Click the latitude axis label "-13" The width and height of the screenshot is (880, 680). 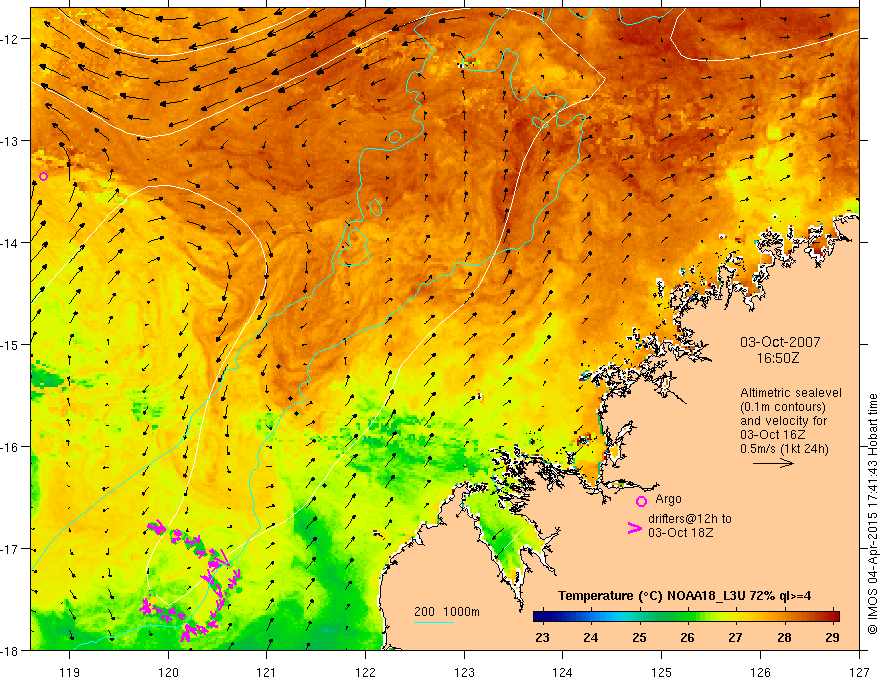[x=11, y=141]
